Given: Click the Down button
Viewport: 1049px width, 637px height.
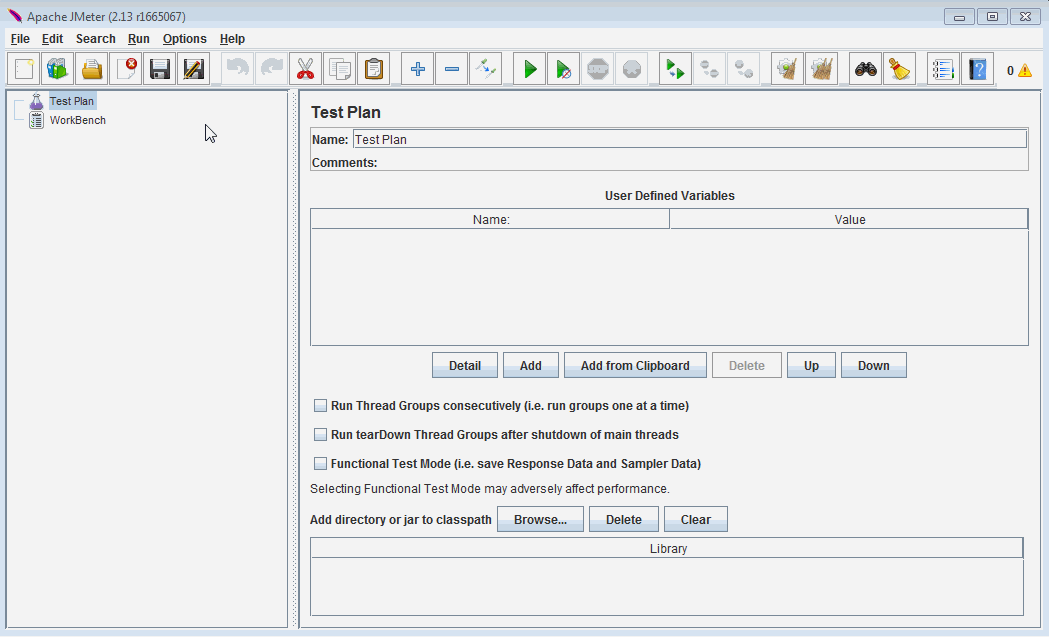Looking at the screenshot, I should pos(874,365).
